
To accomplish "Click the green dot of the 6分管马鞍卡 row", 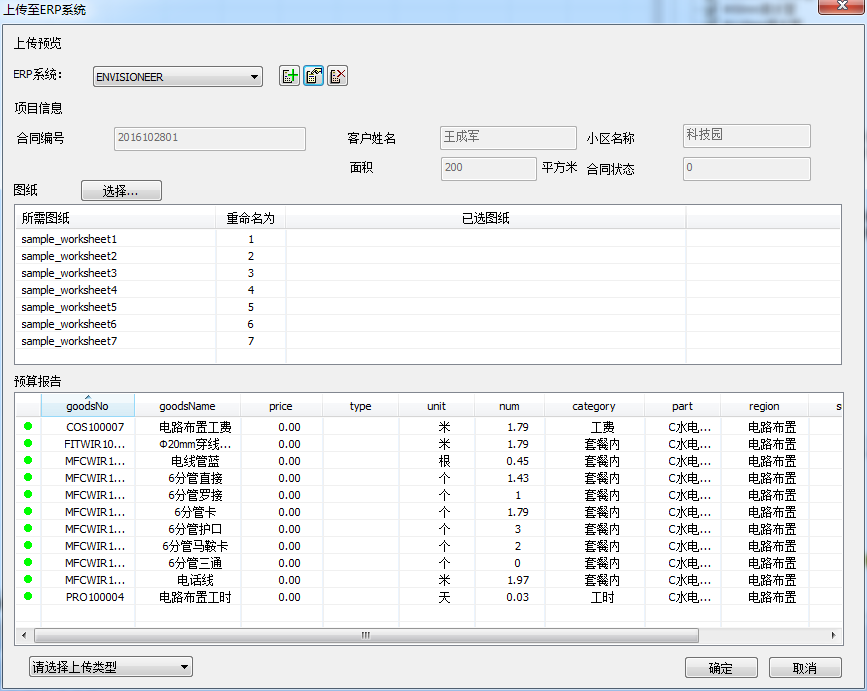I will coord(28,546).
